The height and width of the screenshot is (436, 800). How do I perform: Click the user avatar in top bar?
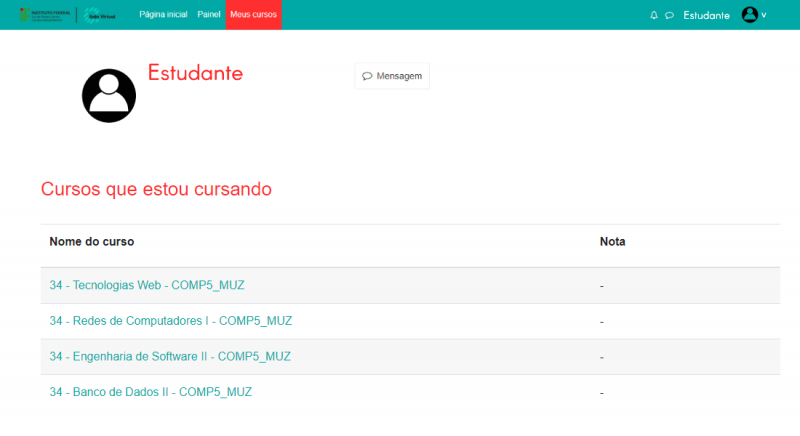(749, 15)
